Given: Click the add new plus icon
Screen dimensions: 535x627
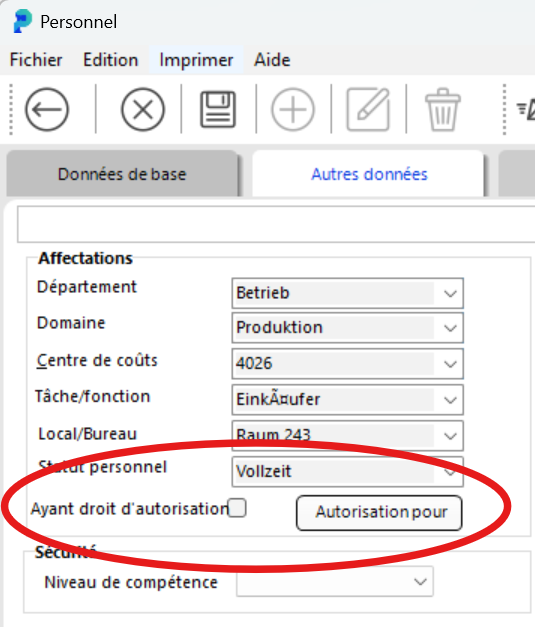Looking at the screenshot, I should coord(293,109).
